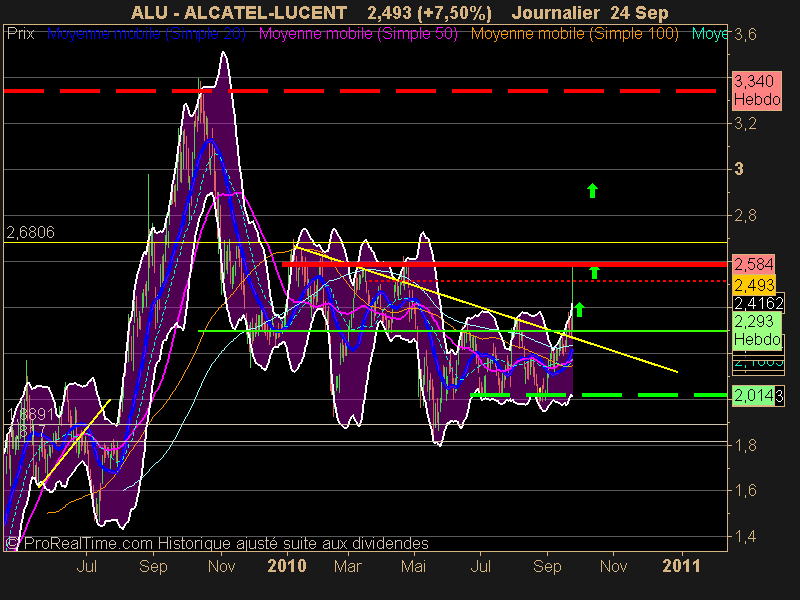Click the '3,2' price axis label
Image resolution: width=800 pixels, height=600 pixels.
(744, 123)
